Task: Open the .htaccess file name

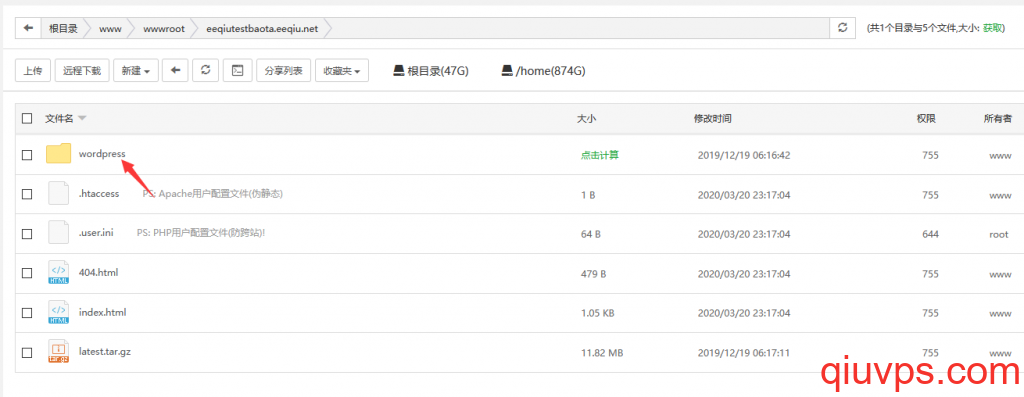Action: [99, 193]
